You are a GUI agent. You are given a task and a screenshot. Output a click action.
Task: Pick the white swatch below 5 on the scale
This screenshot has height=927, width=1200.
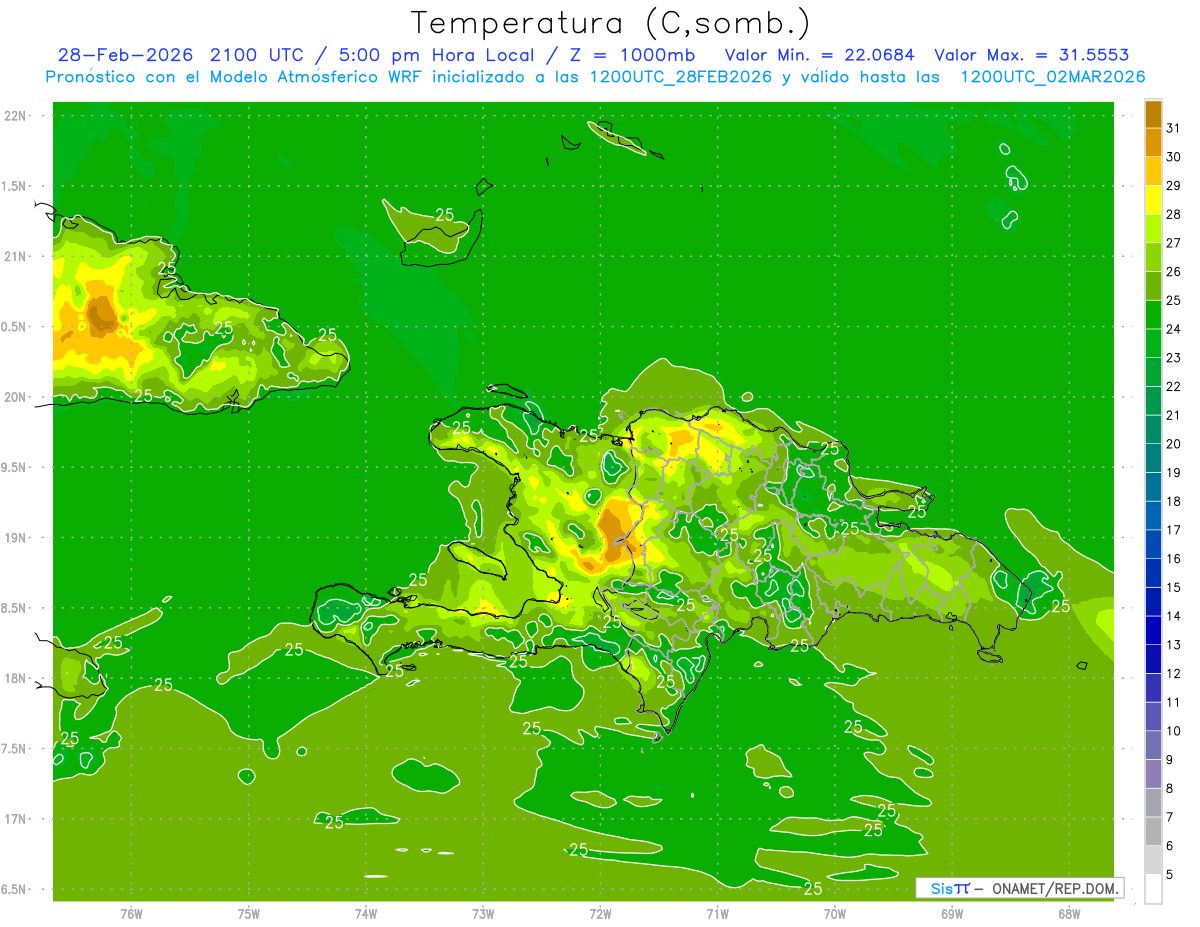(1153, 889)
